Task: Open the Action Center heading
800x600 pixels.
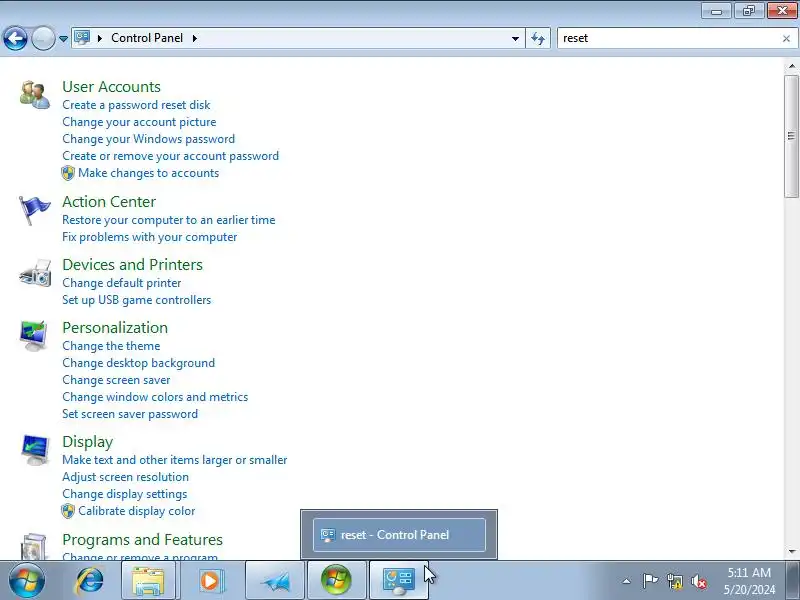Action: pos(109,202)
